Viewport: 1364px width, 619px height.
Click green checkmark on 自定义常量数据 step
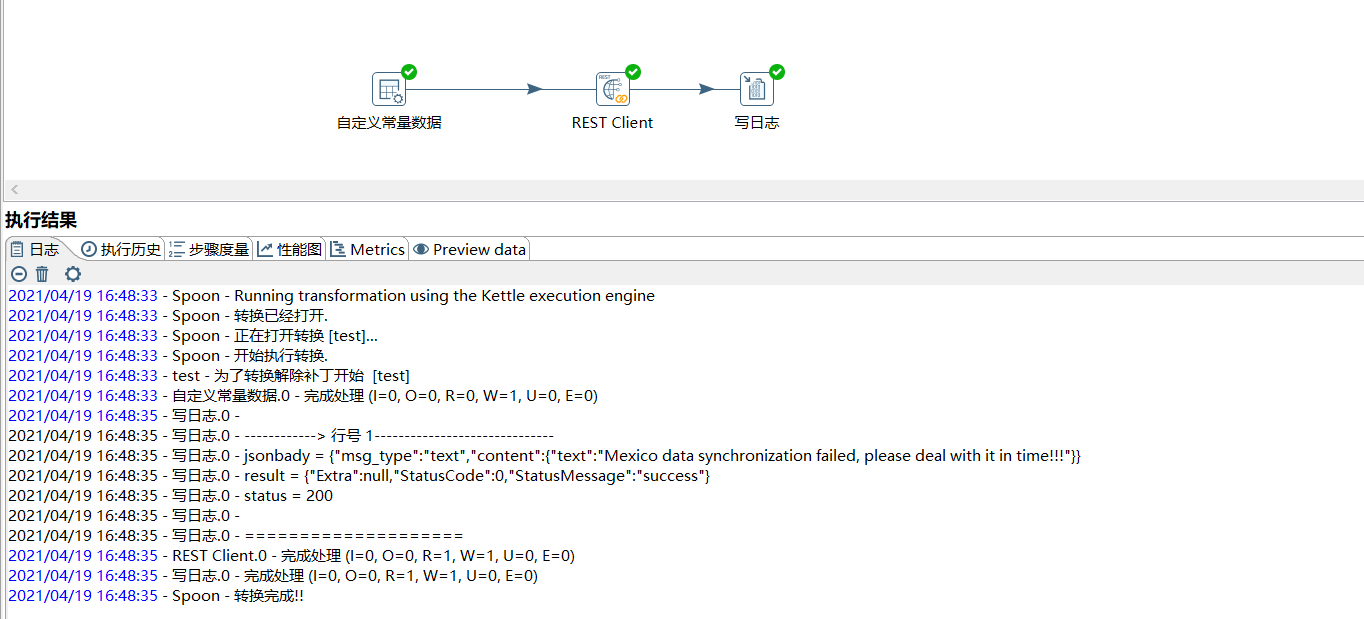pos(409,72)
